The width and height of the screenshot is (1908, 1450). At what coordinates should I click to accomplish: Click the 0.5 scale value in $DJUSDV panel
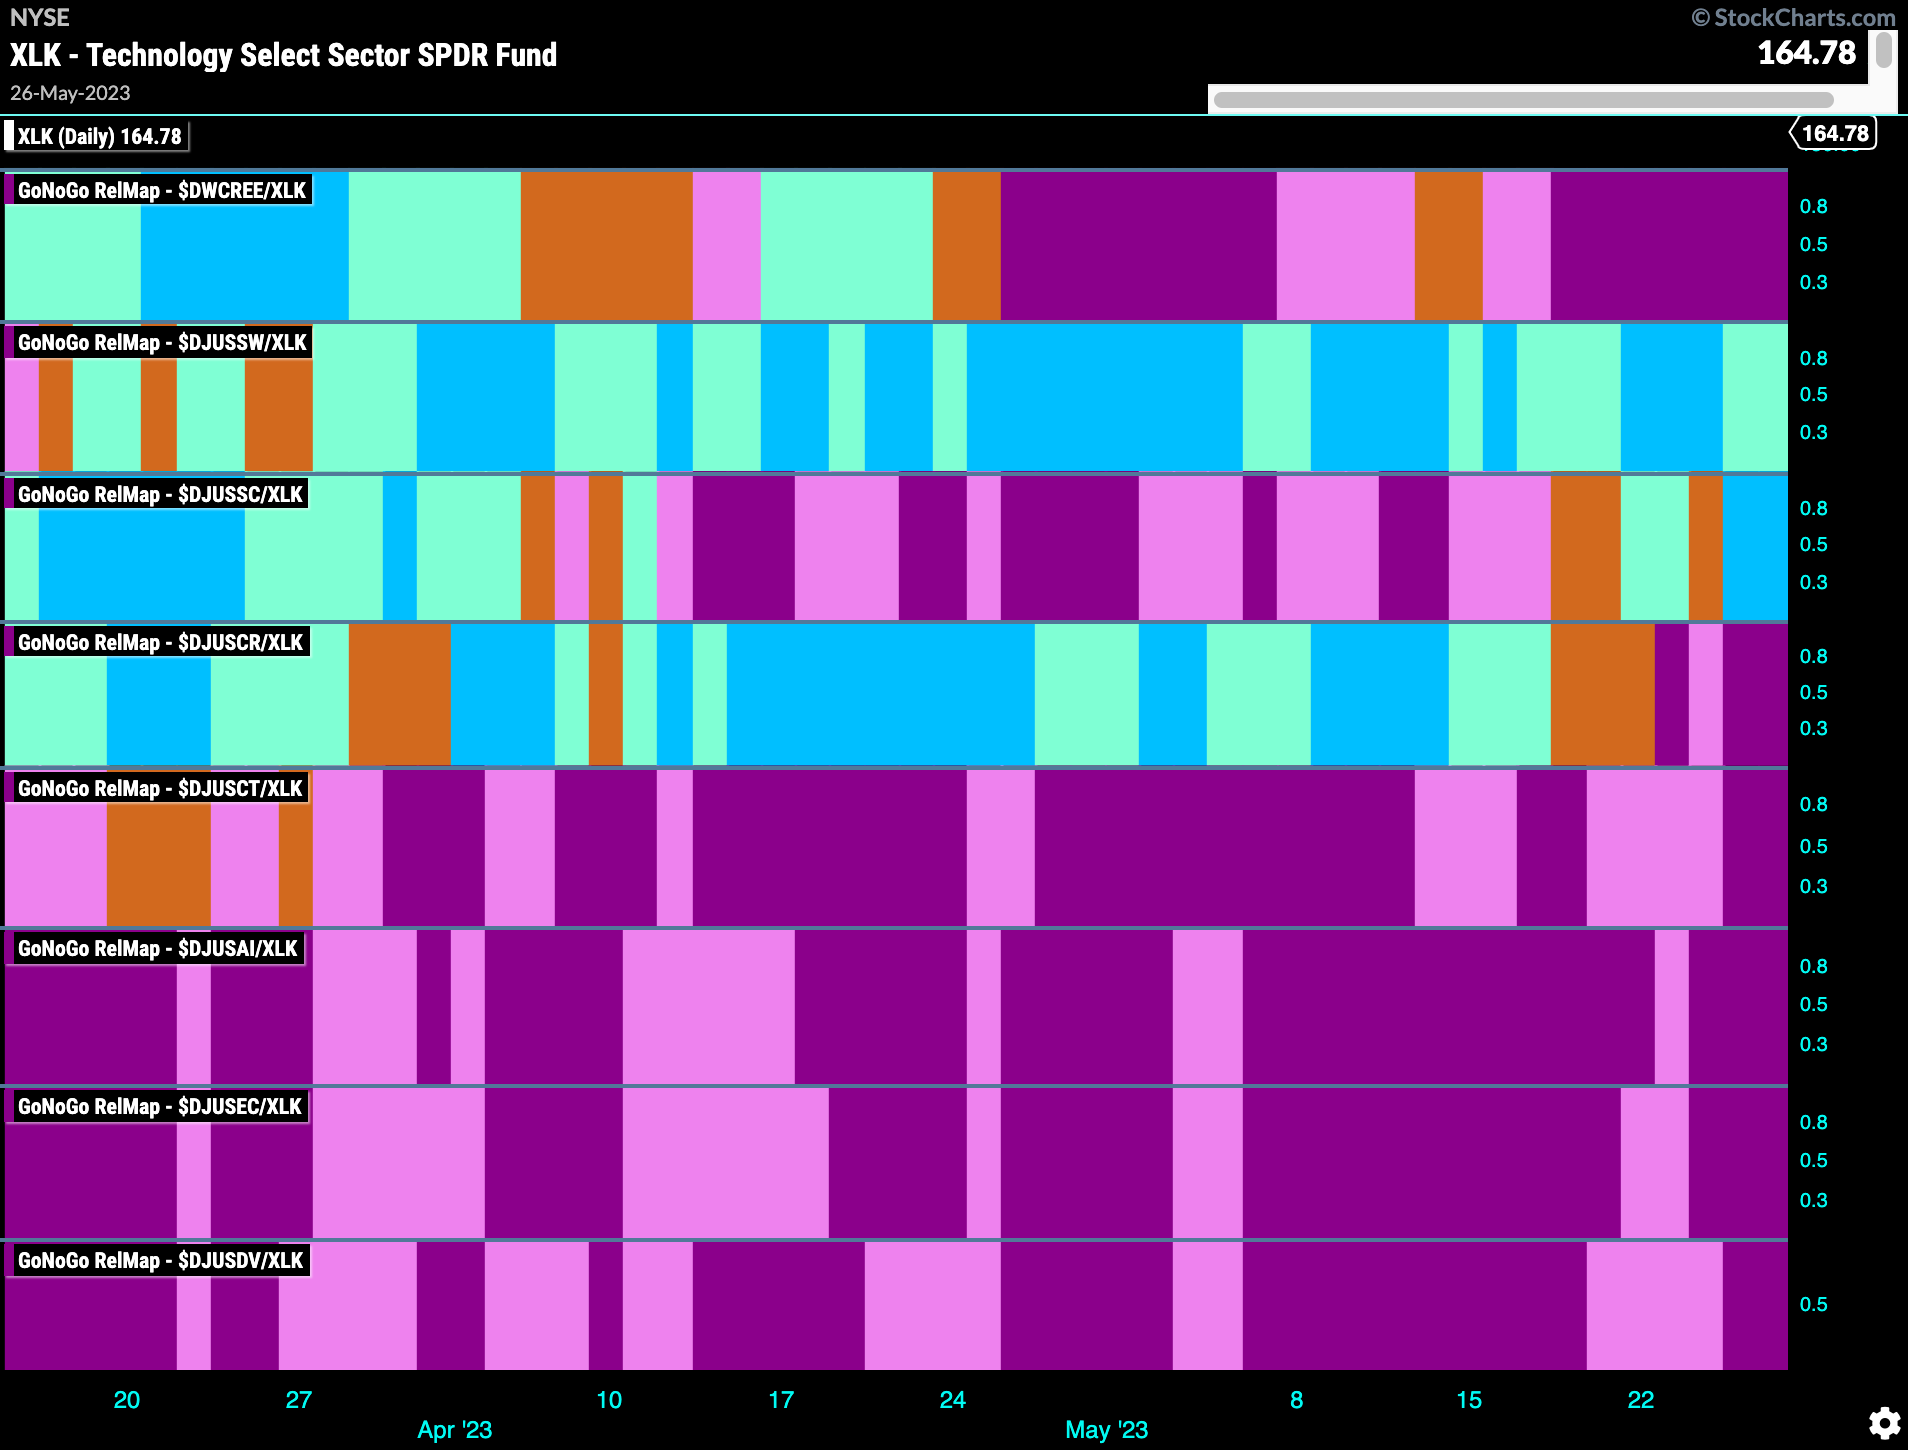coord(1813,1304)
